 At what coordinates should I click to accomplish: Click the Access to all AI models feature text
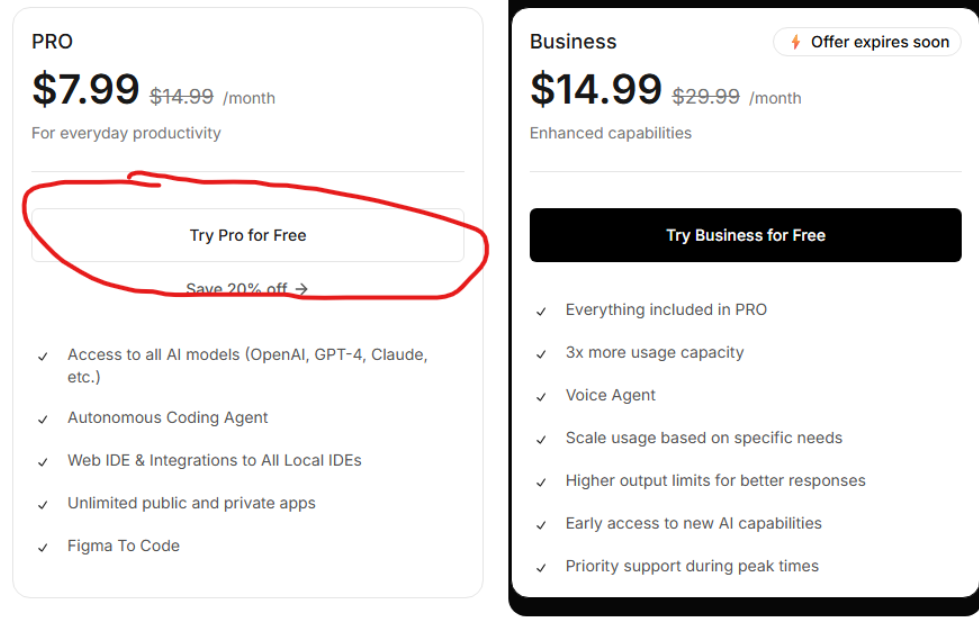click(247, 365)
